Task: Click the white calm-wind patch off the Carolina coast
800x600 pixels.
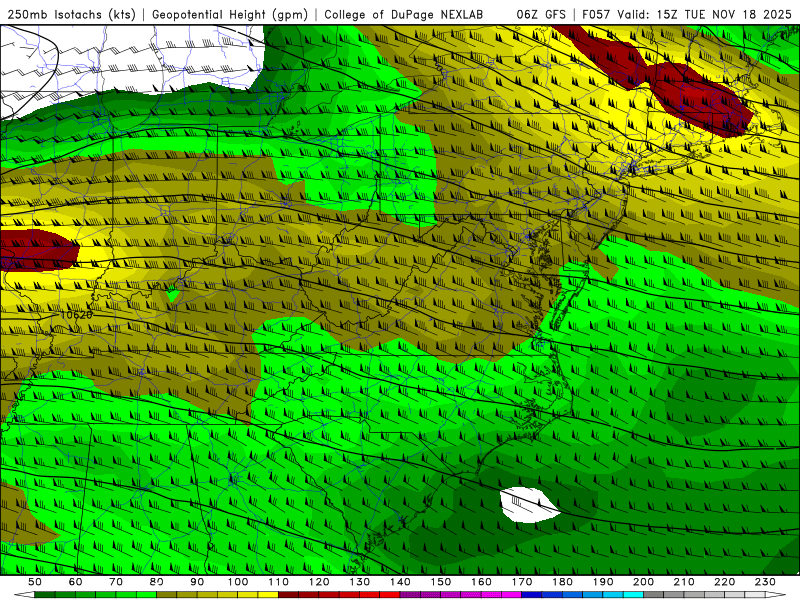Action: (x=530, y=505)
